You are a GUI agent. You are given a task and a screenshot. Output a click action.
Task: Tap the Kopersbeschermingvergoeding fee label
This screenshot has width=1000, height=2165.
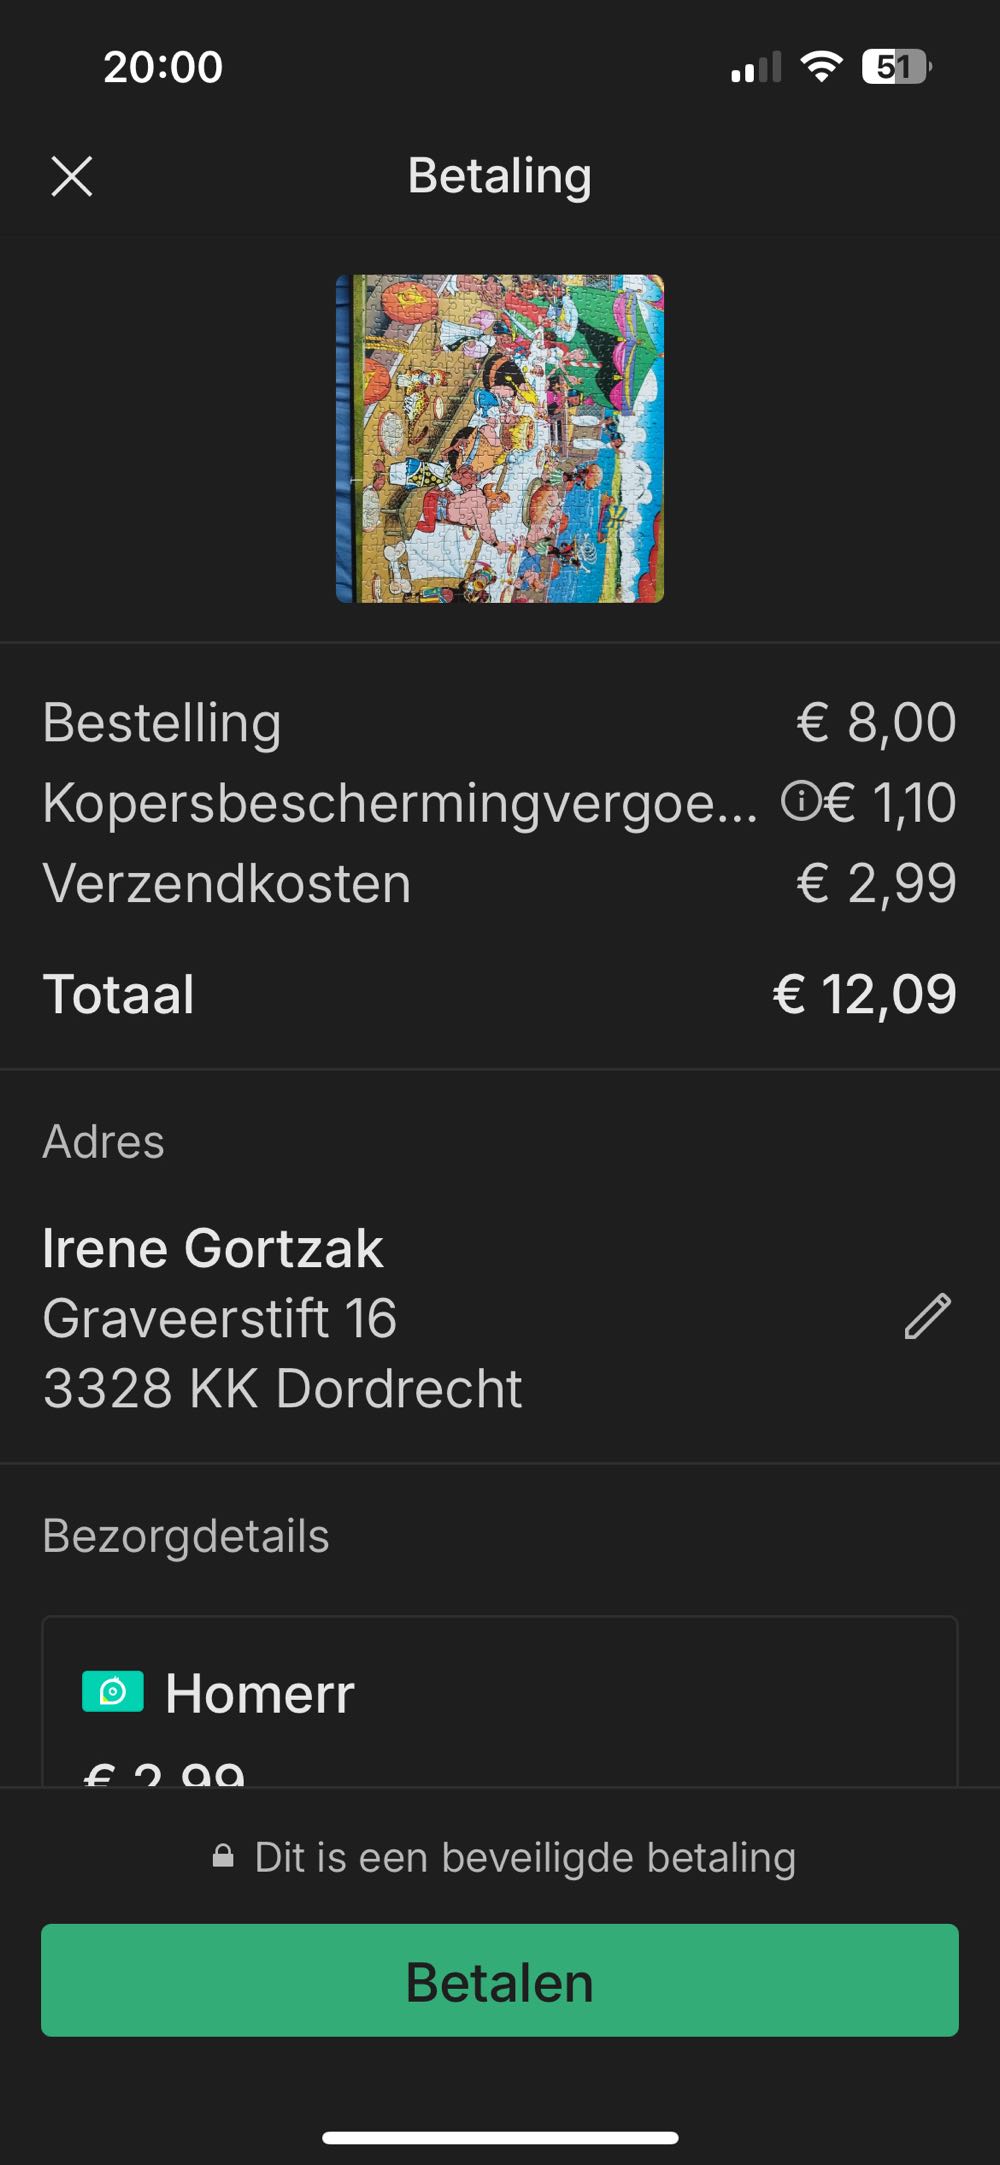pyautogui.click(x=400, y=803)
